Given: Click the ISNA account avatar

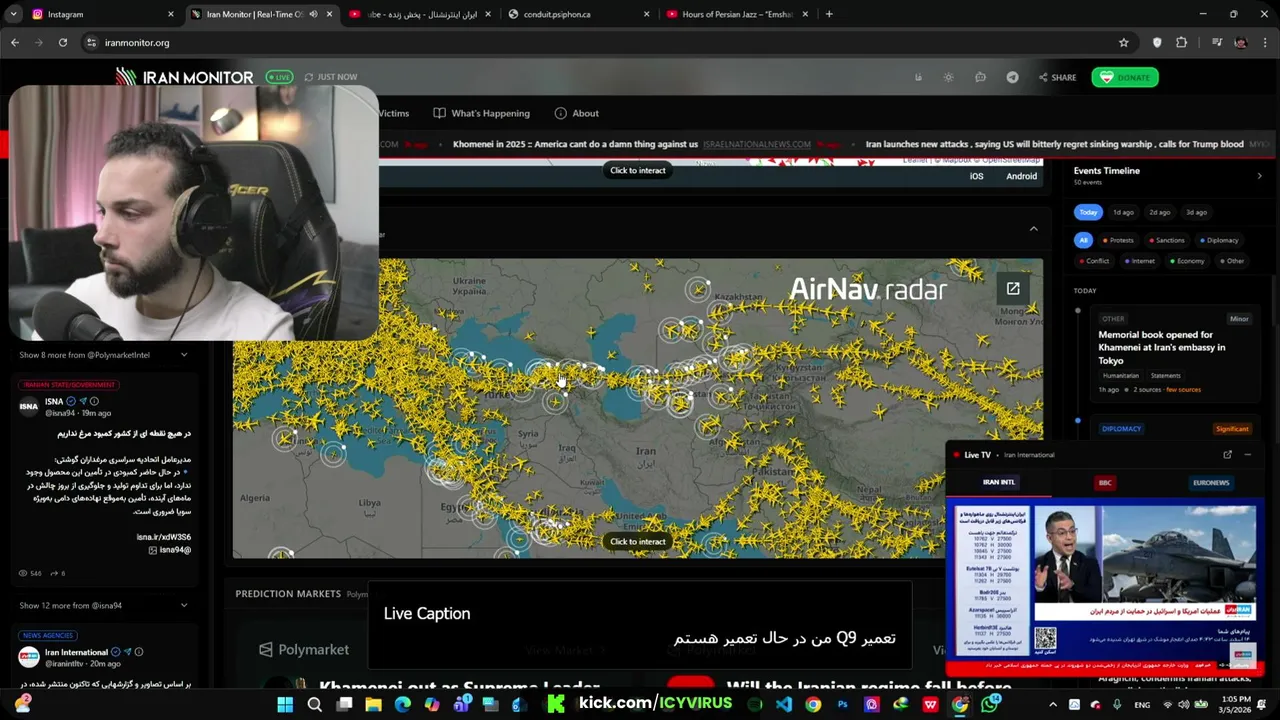Looking at the screenshot, I should point(29,406).
